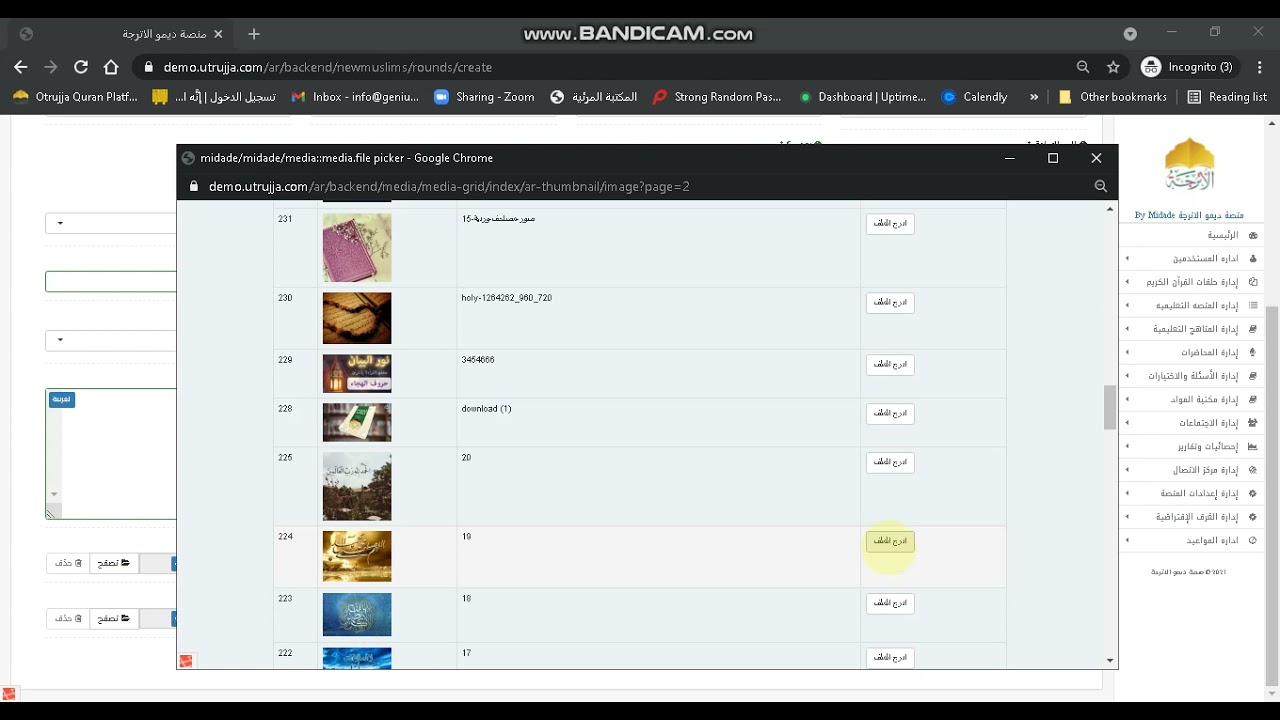Screen dimensions: 1280x720
Task: Click the clock icon beside 'اداره المواعيد'
Action: coord(1253,540)
